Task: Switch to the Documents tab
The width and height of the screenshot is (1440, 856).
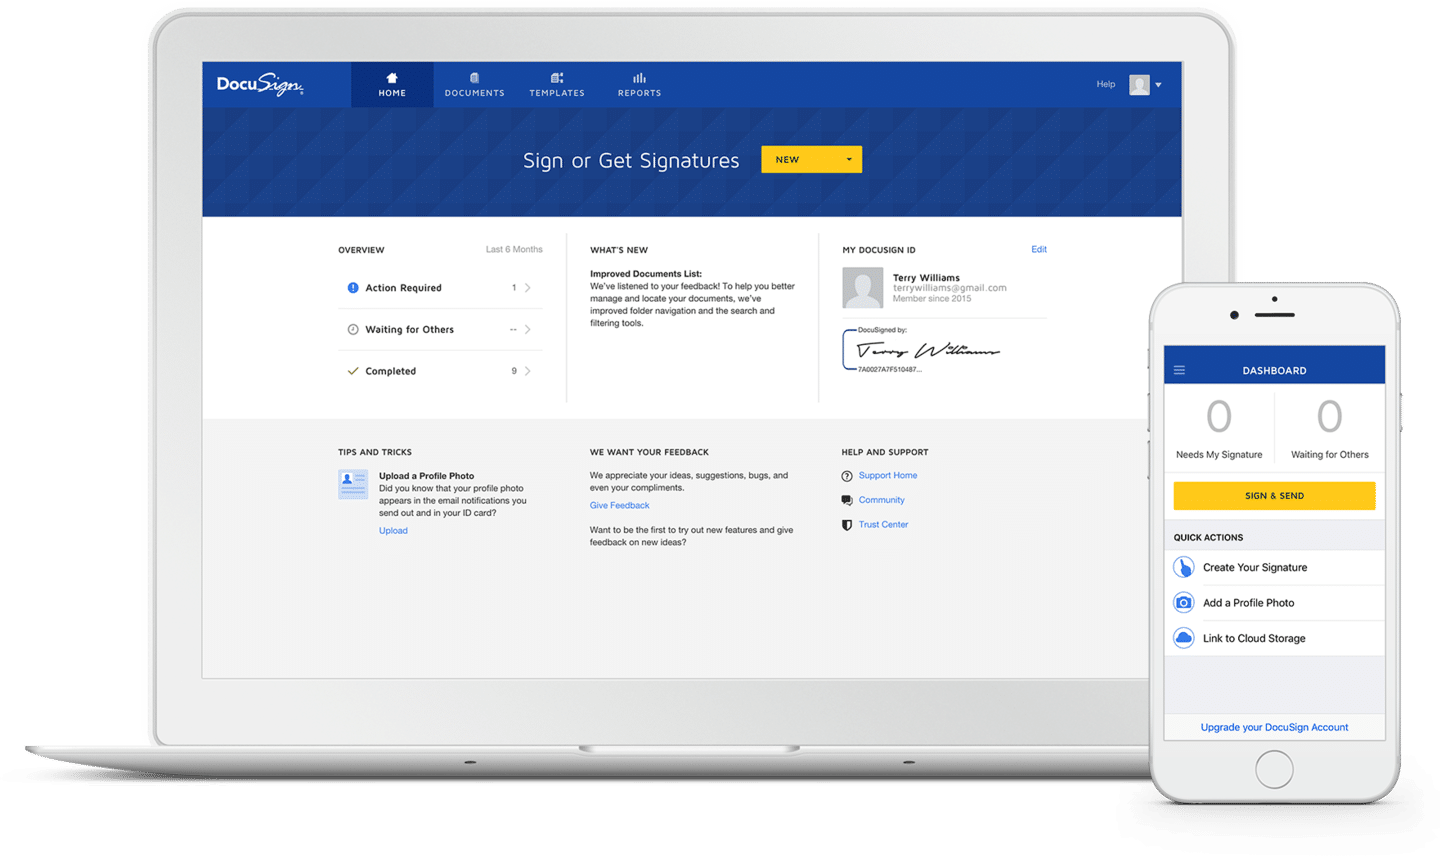Action: 474,85
